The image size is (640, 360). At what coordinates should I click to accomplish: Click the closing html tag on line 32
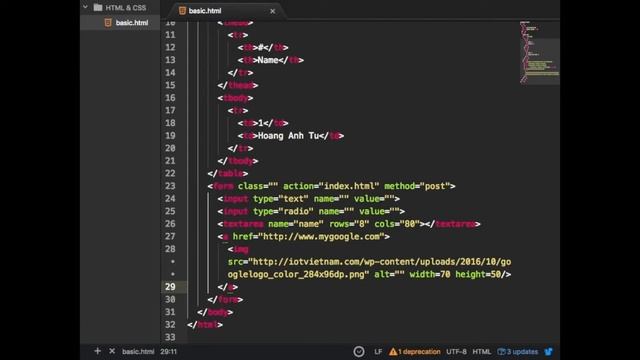[x=205, y=325]
